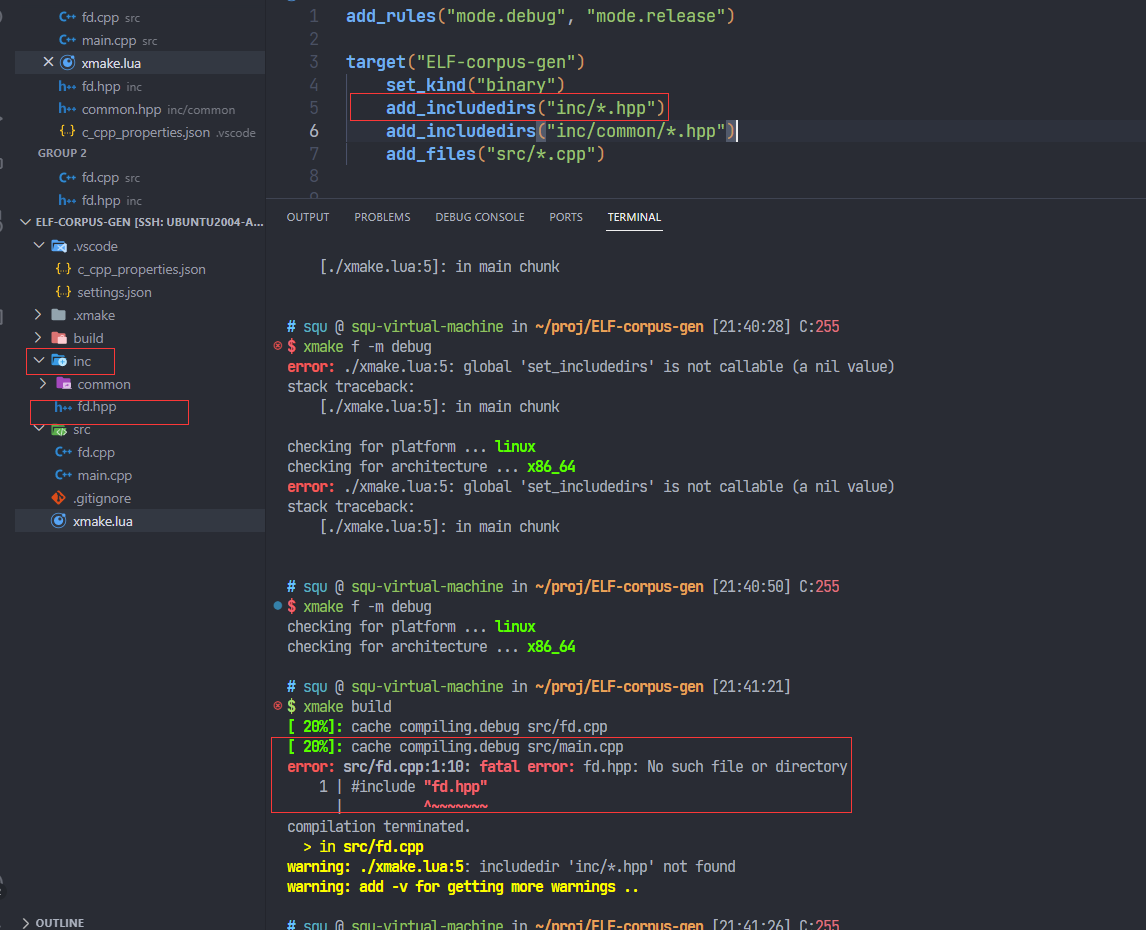Viewport: 1146px width, 930px height.
Task: Click the set_kind("binary") line
Action: click(475, 85)
